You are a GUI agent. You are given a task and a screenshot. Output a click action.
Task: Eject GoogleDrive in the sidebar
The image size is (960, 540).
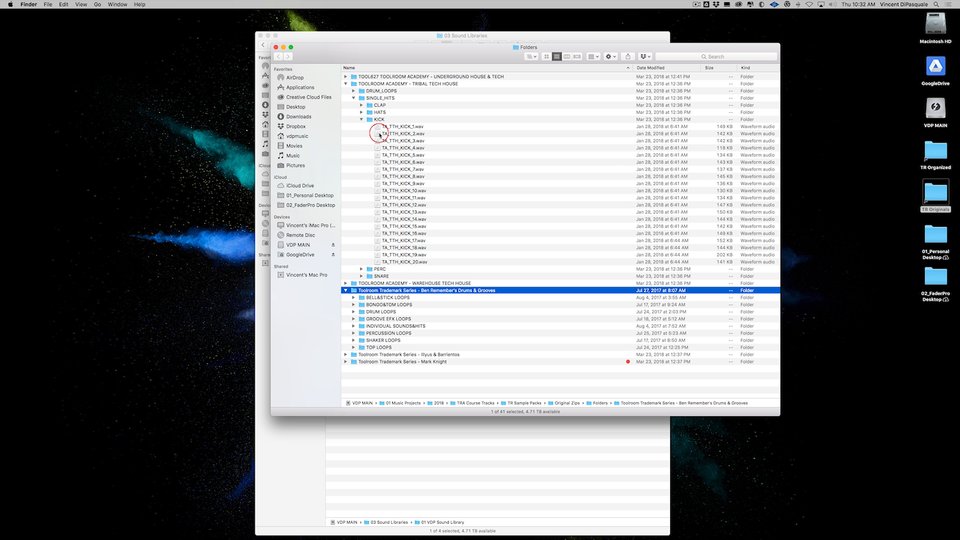coord(333,255)
